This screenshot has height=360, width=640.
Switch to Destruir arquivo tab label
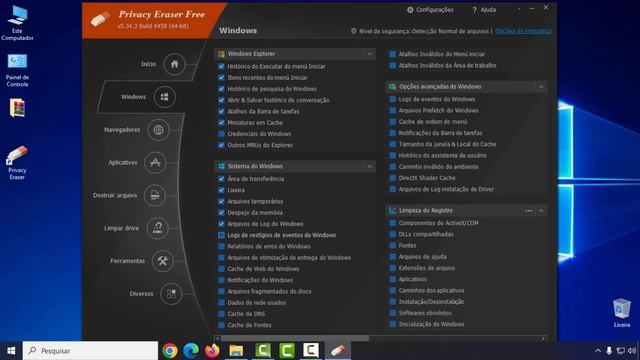tap(115, 195)
